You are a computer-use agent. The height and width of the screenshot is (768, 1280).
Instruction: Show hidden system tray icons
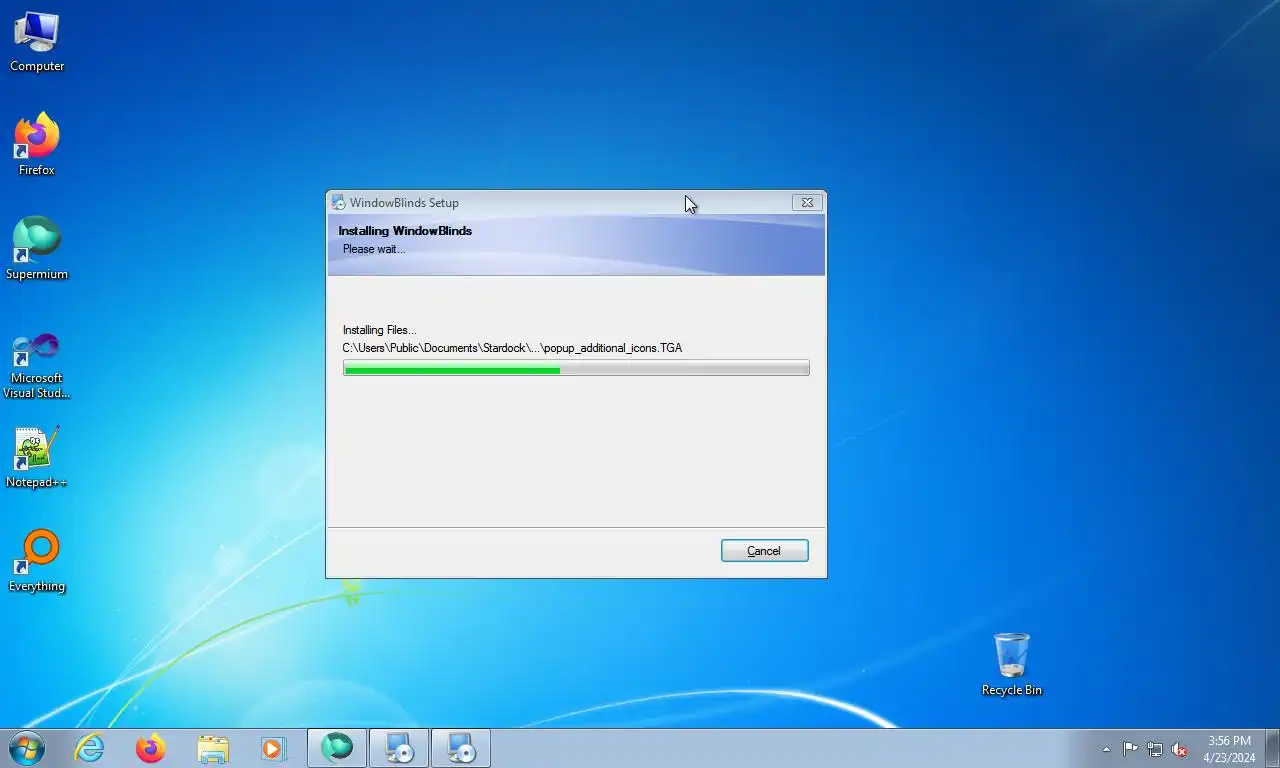point(1106,749)
